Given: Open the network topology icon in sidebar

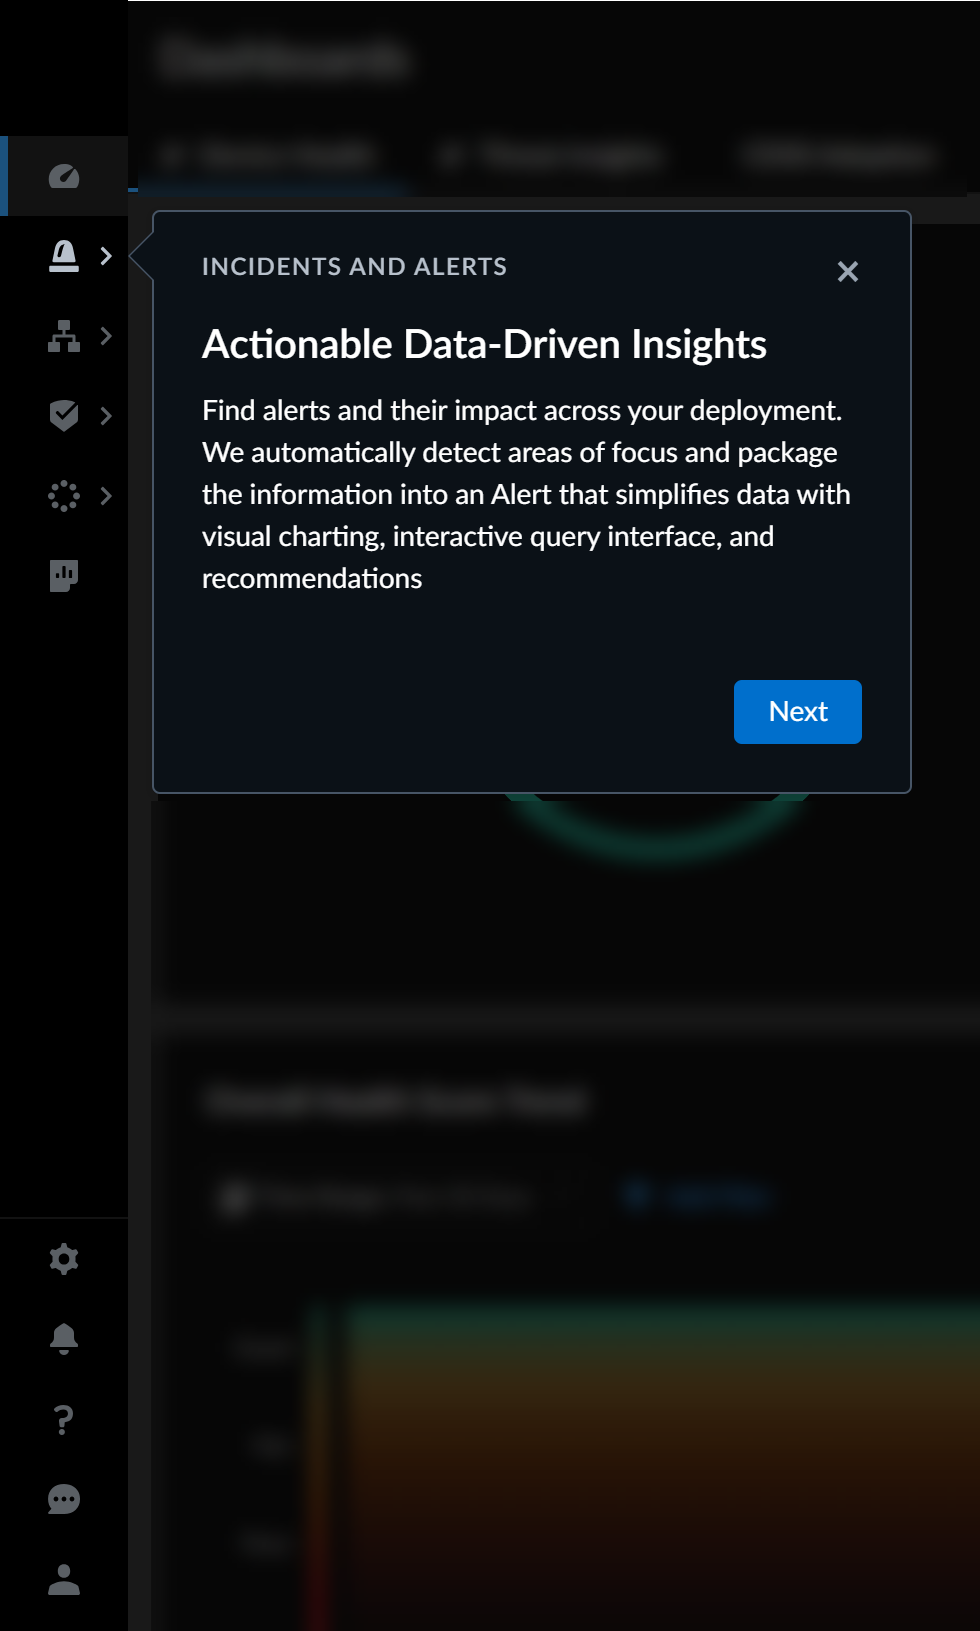Looking at the screenshot, I should pyautogui.click(x=64, y=337).
